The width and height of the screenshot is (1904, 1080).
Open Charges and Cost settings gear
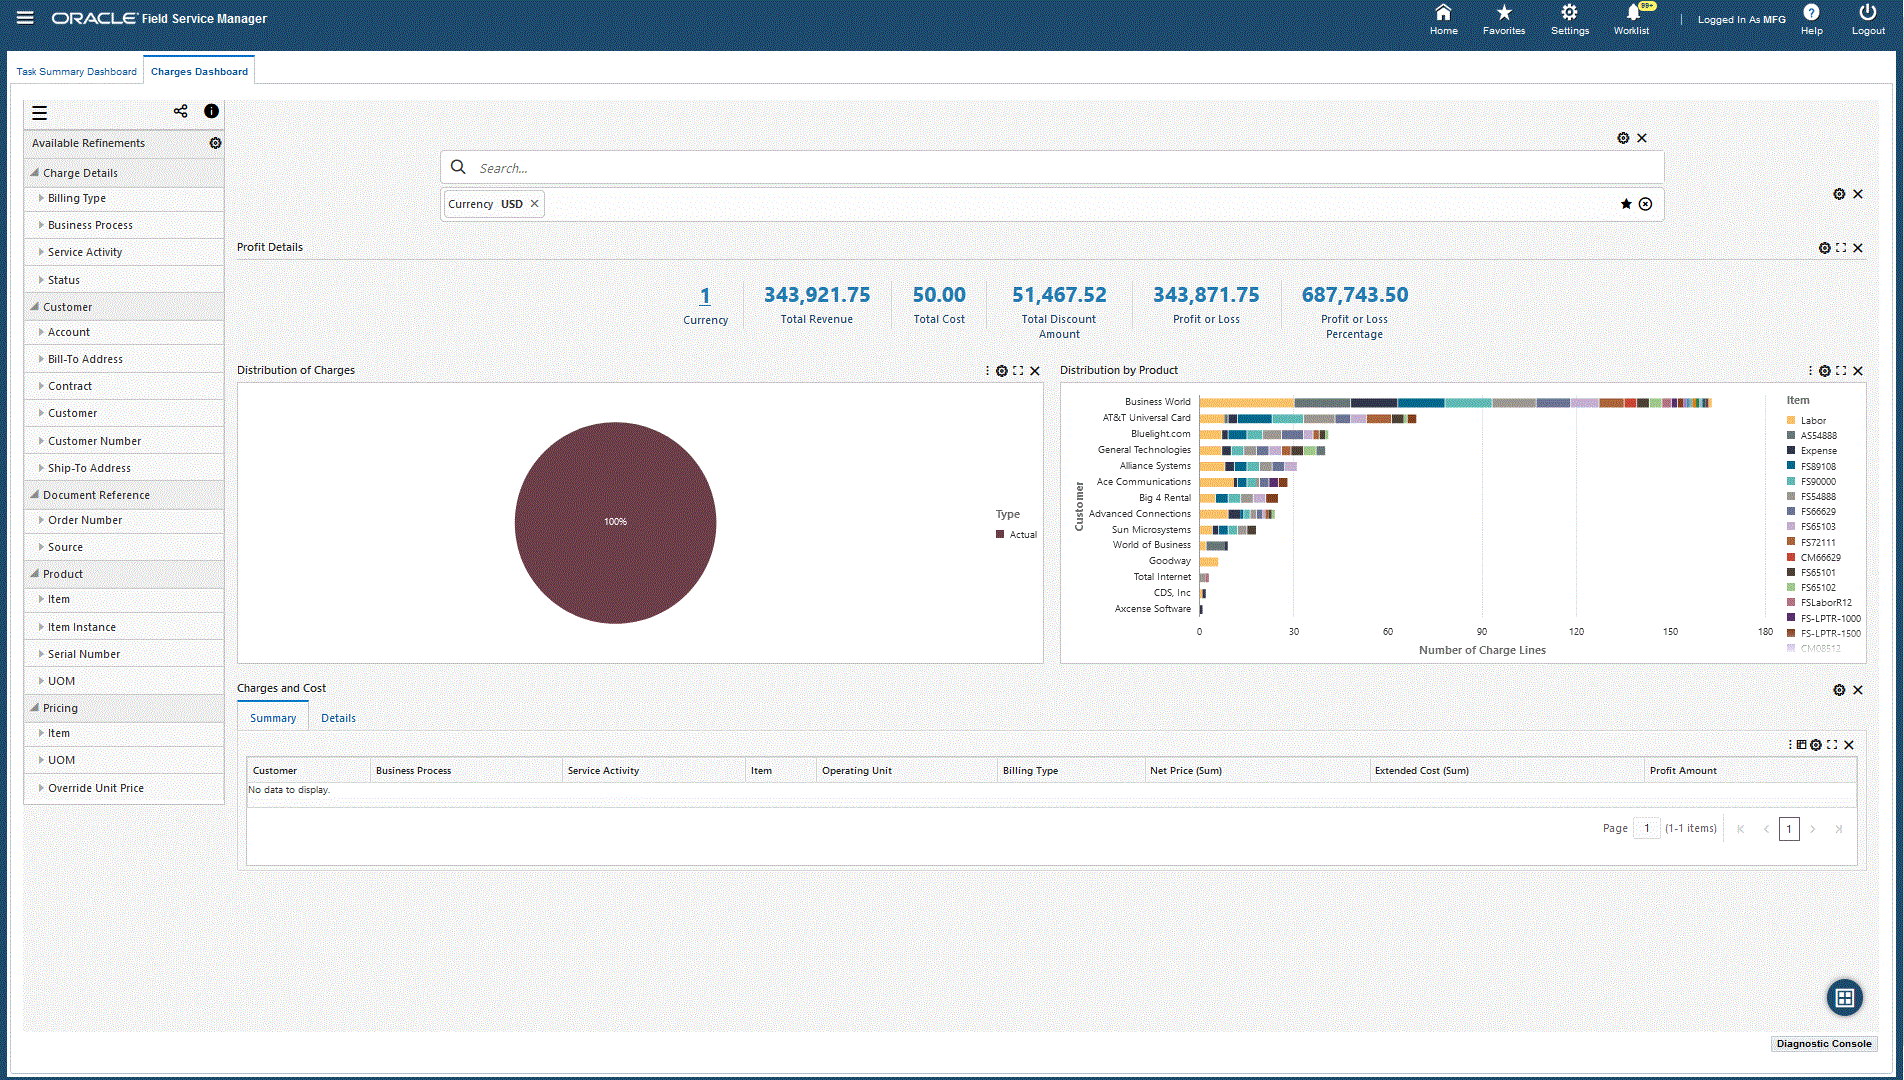coord(1839,690)
